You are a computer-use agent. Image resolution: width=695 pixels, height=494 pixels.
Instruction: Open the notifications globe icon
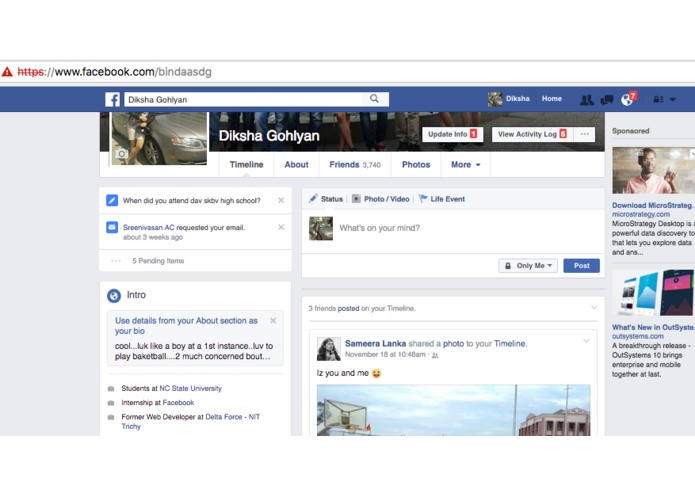pyautogui.click(x=627, y=99)
